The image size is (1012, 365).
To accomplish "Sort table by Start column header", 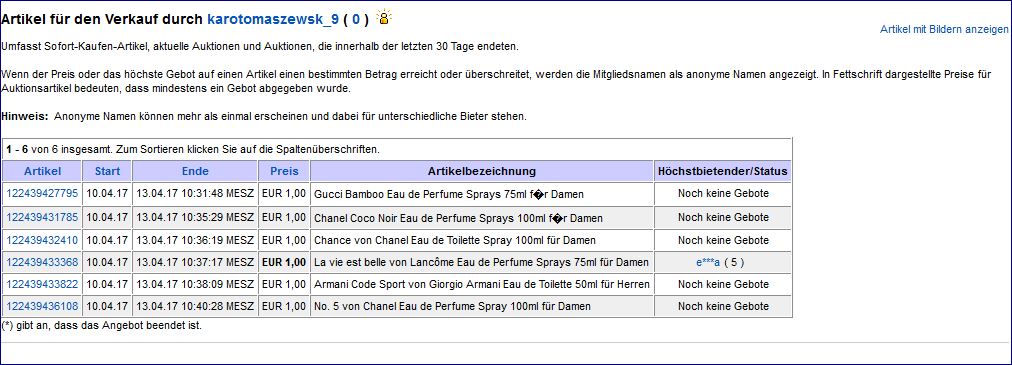I will tap(107, 171).
